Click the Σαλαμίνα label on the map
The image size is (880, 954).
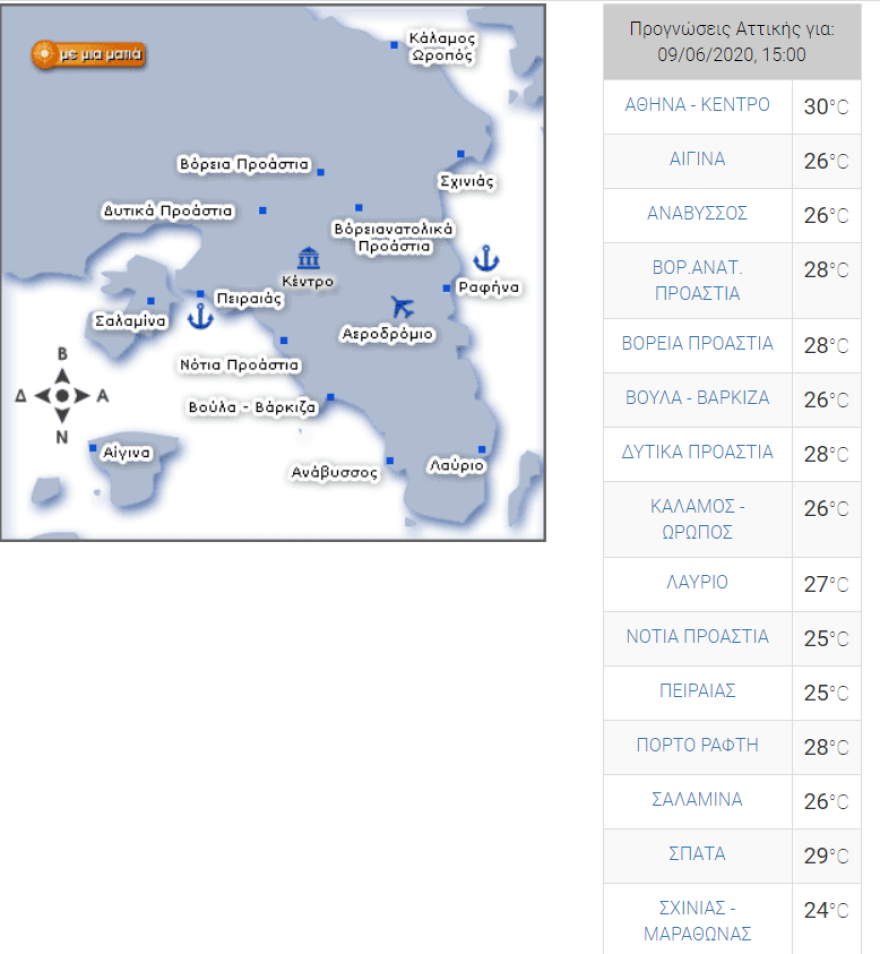pos(130,322)
